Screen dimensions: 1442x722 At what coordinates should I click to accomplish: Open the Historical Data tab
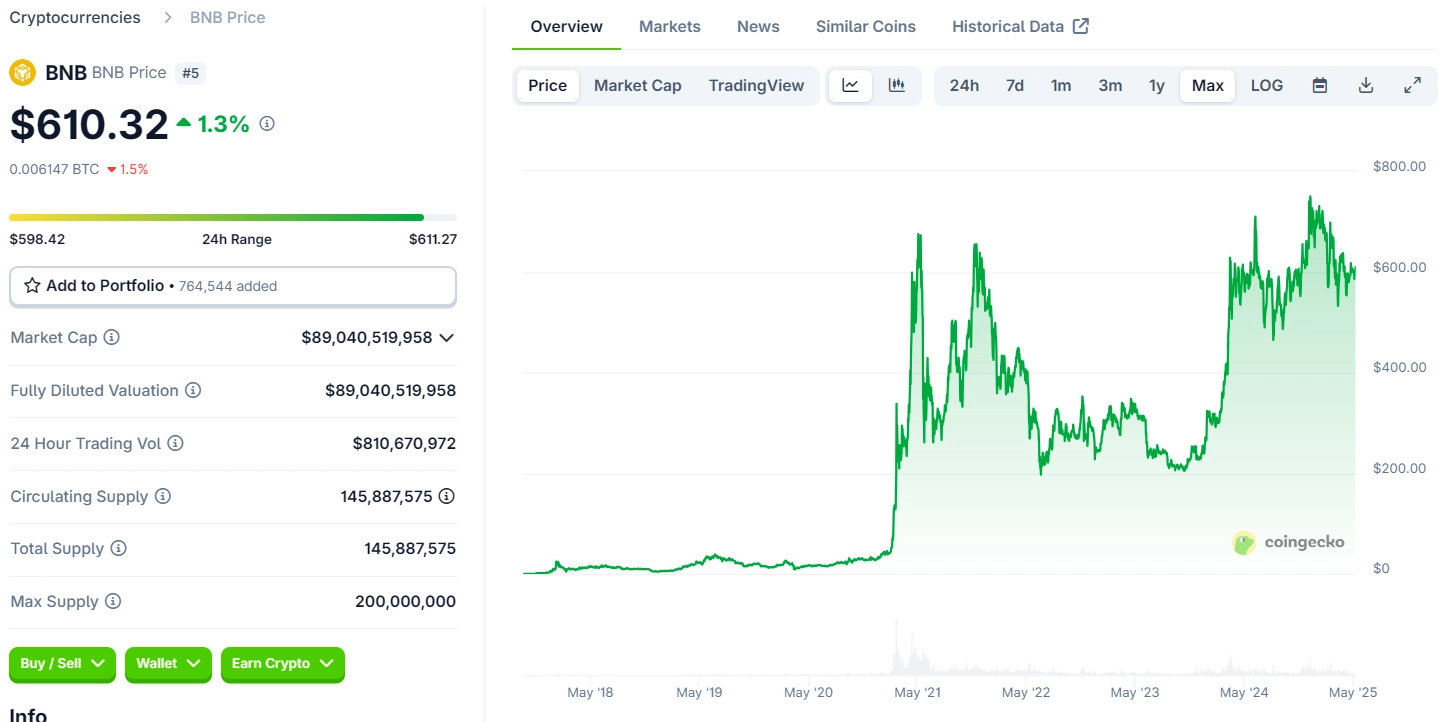coord(1020,27)
